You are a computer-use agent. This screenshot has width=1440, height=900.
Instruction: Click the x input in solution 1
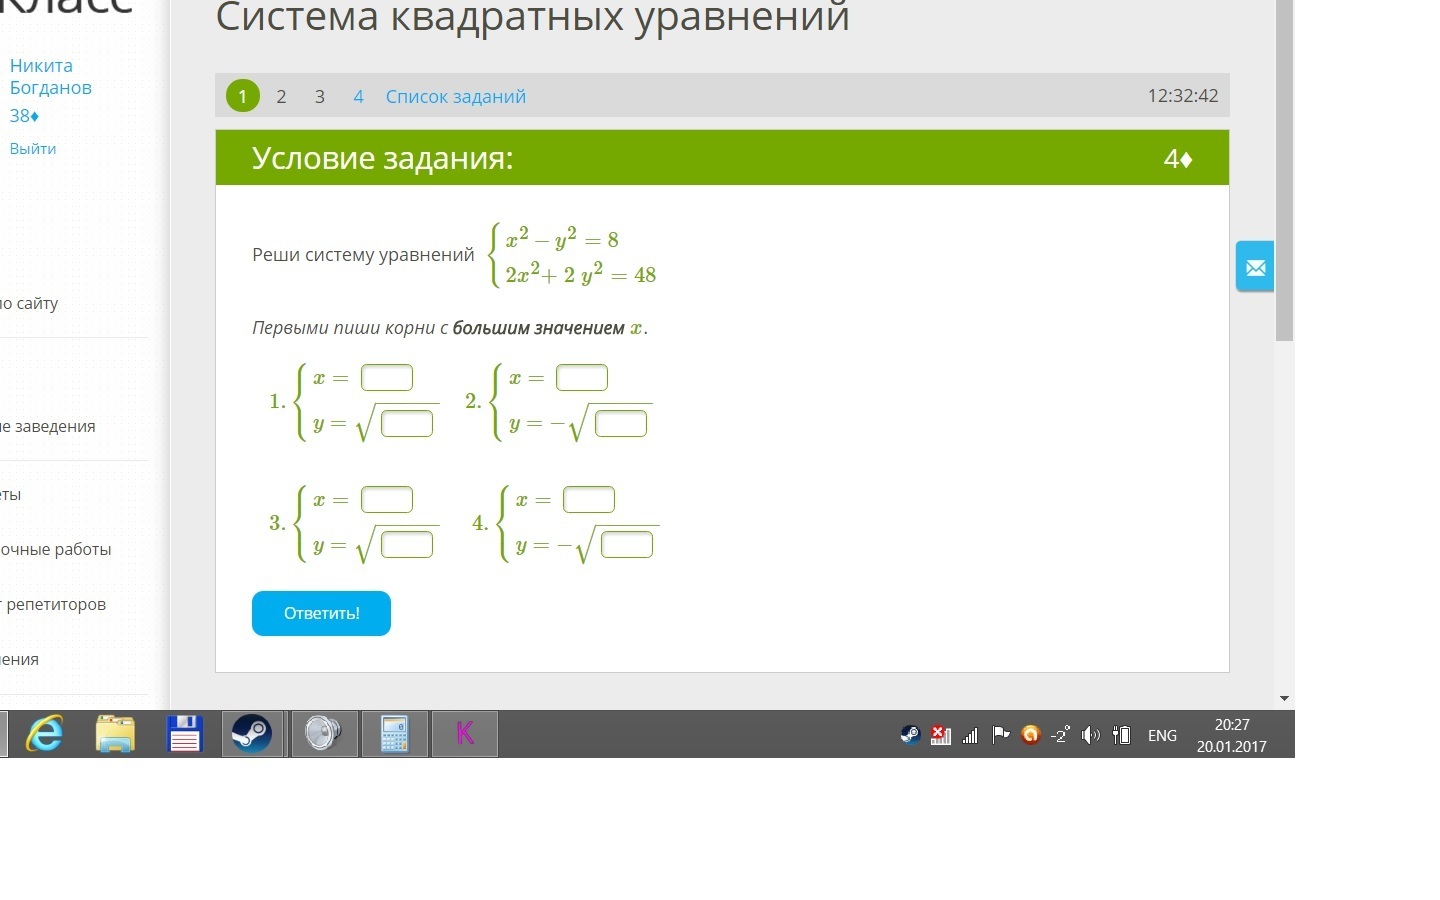[387, 378]
